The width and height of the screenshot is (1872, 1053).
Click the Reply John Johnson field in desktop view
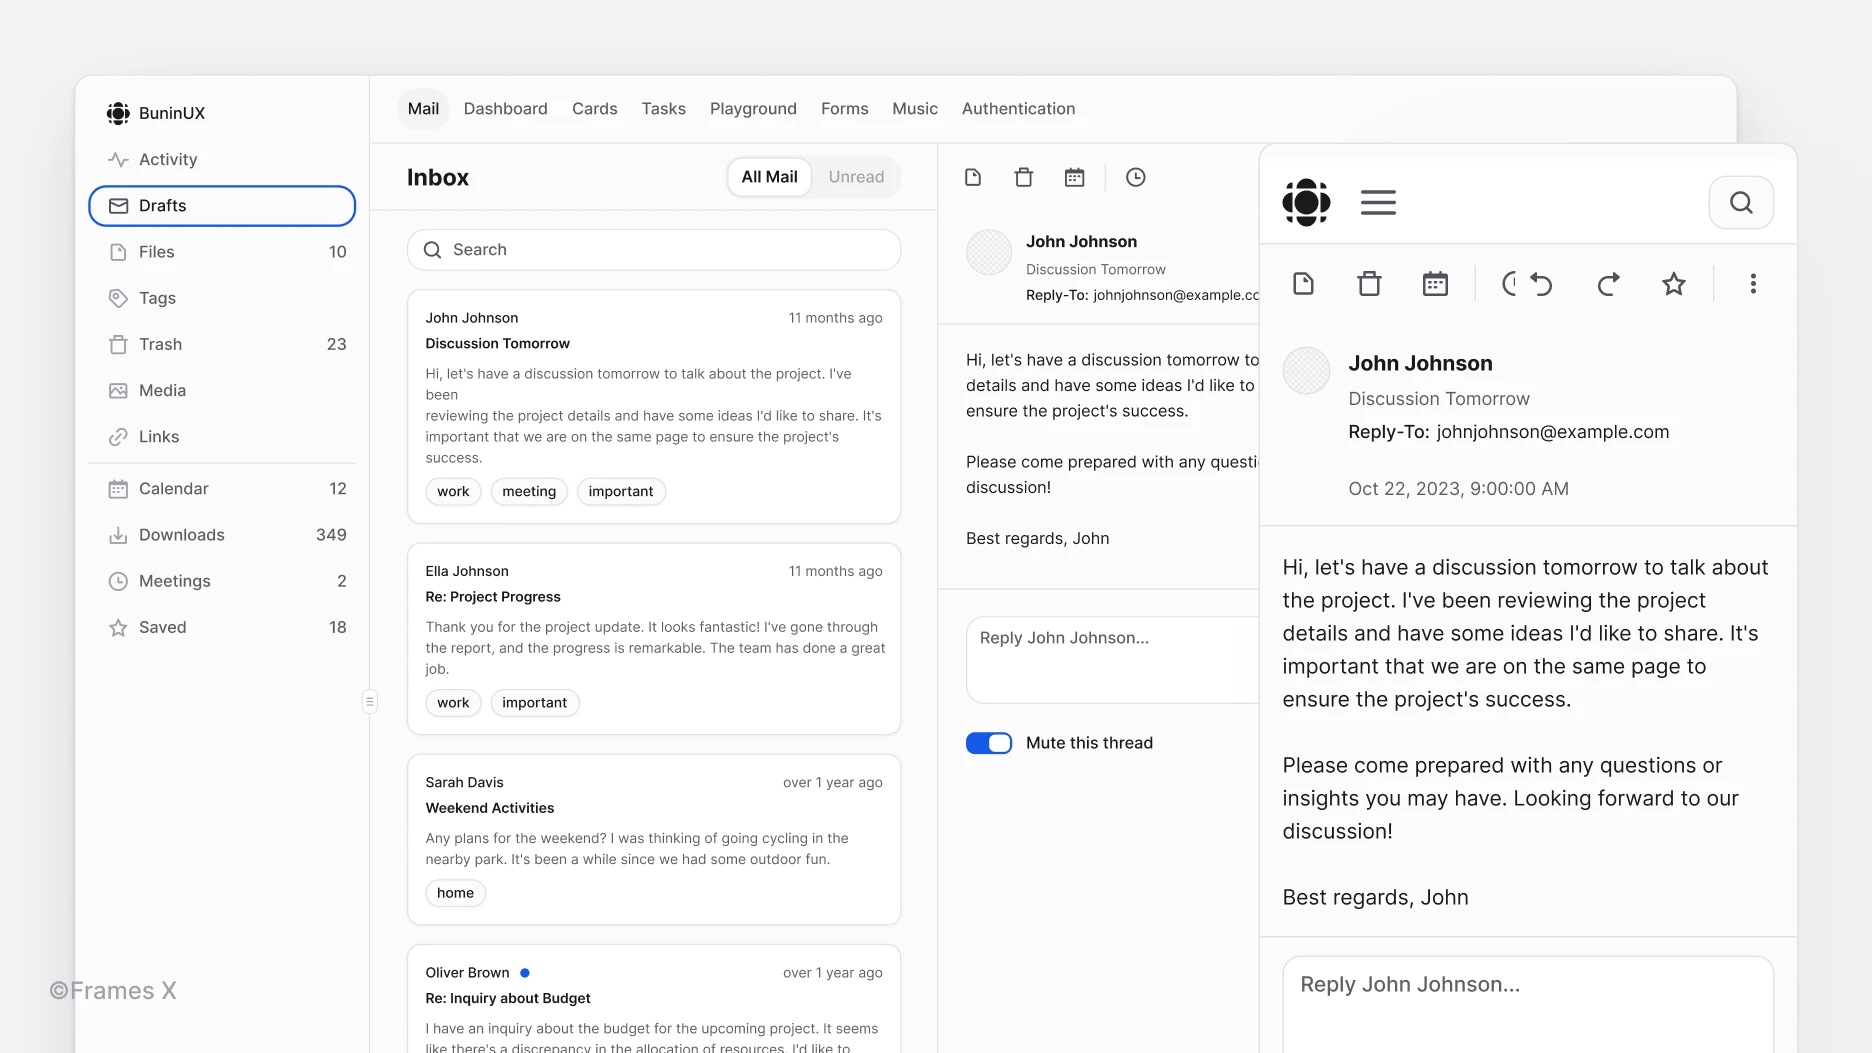pos(1112,660)
